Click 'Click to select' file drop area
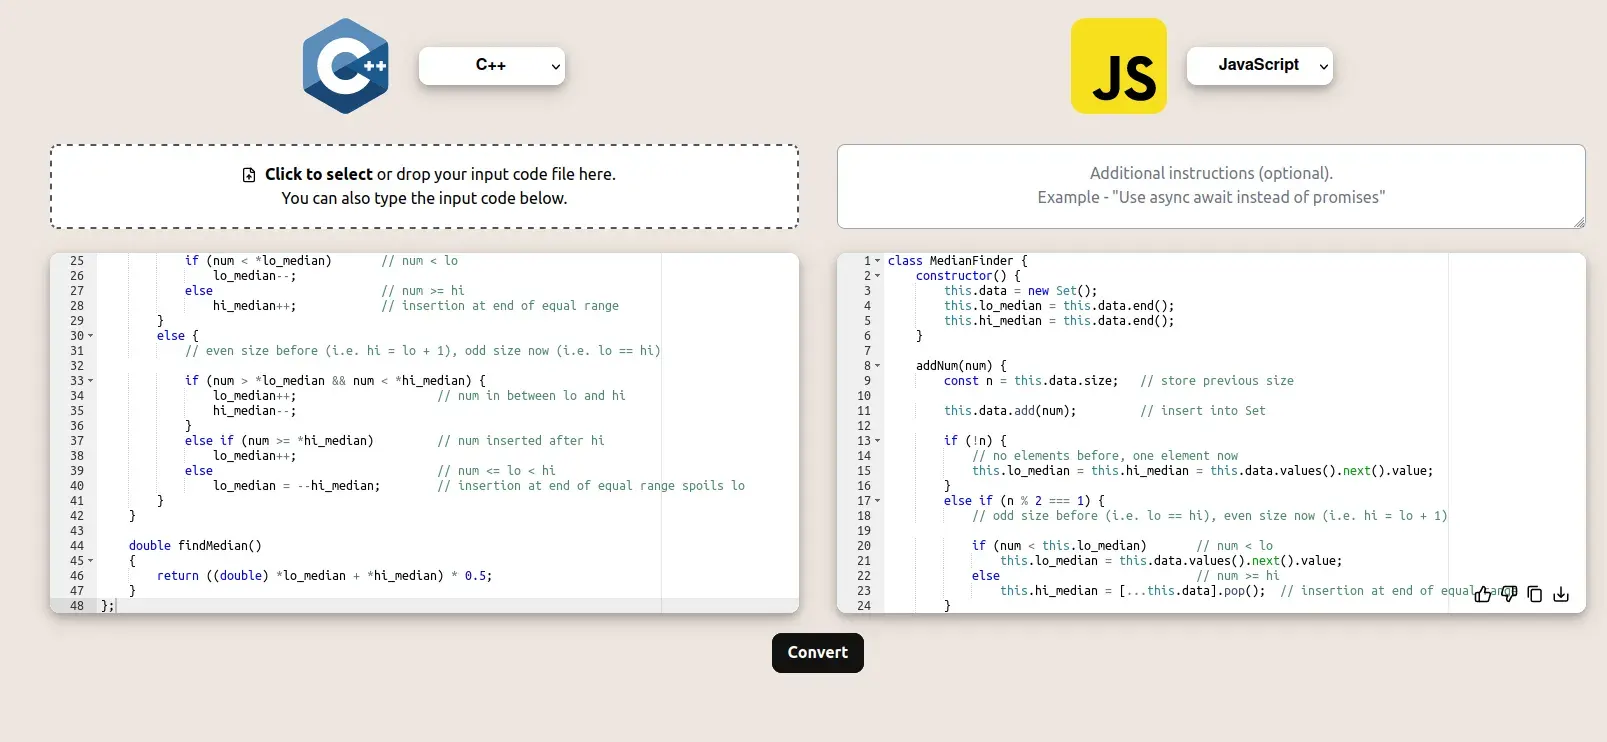The height and width of the screenshot is (742, 1607). (x=424, y=187)
